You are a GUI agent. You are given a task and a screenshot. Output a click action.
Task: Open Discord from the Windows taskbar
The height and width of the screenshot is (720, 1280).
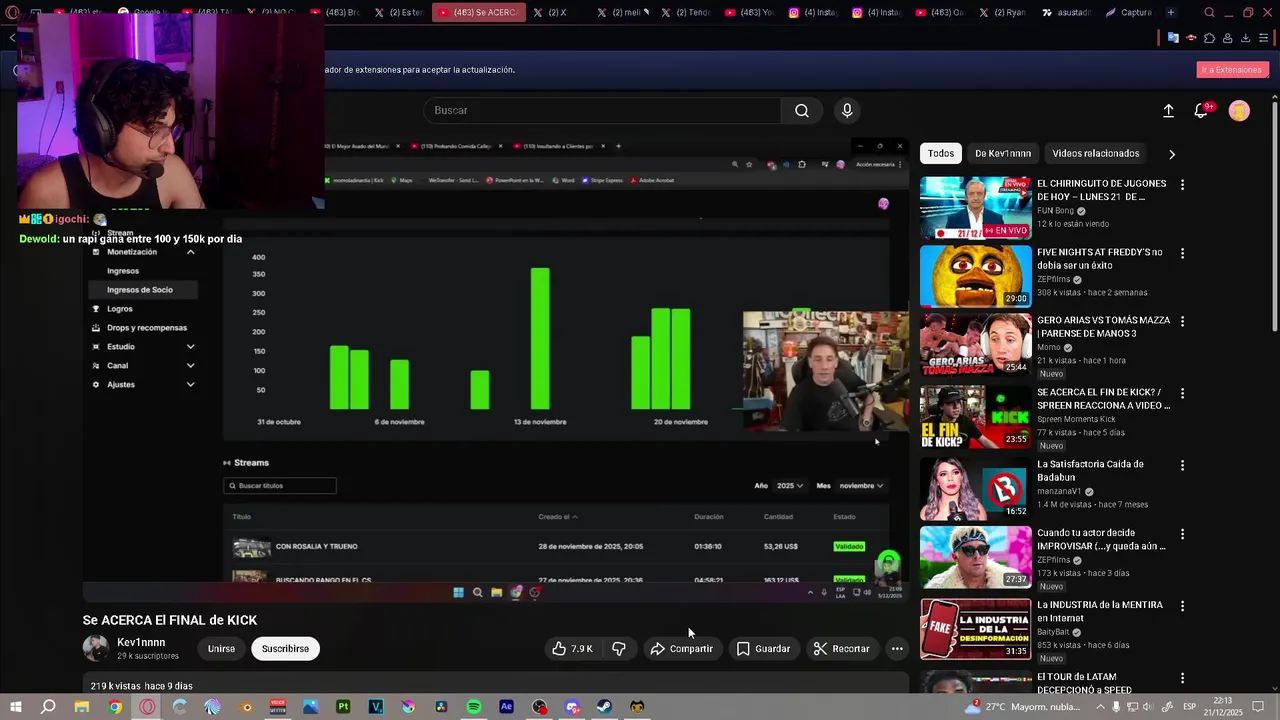[x=572, y=707]
